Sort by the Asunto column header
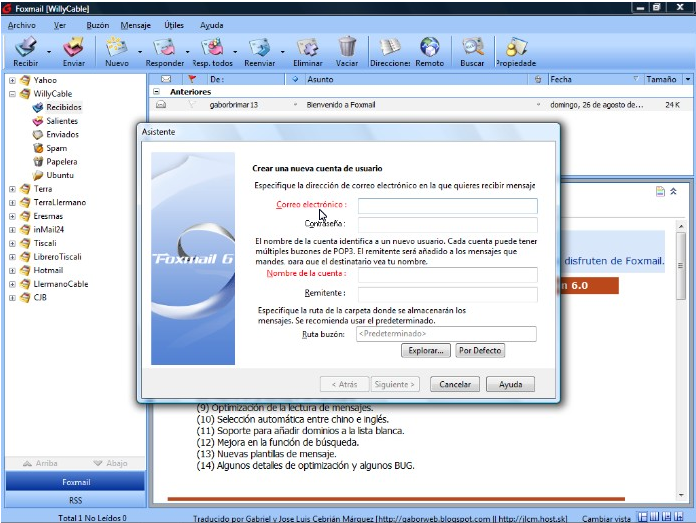The image size is (696, 523). 417,79
